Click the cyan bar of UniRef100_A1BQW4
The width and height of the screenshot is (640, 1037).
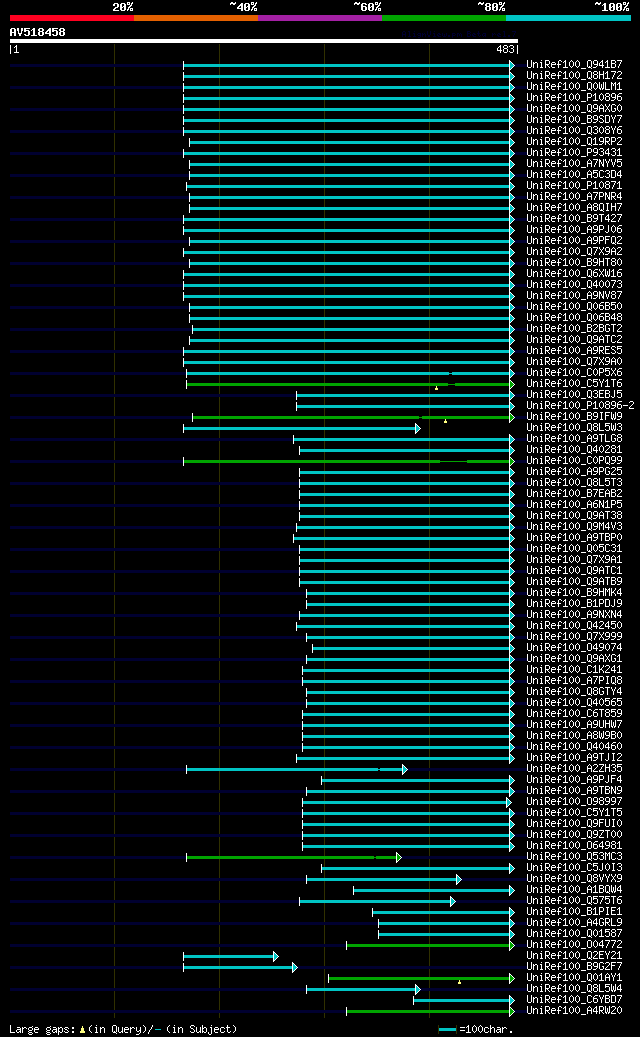pos(434,890)
